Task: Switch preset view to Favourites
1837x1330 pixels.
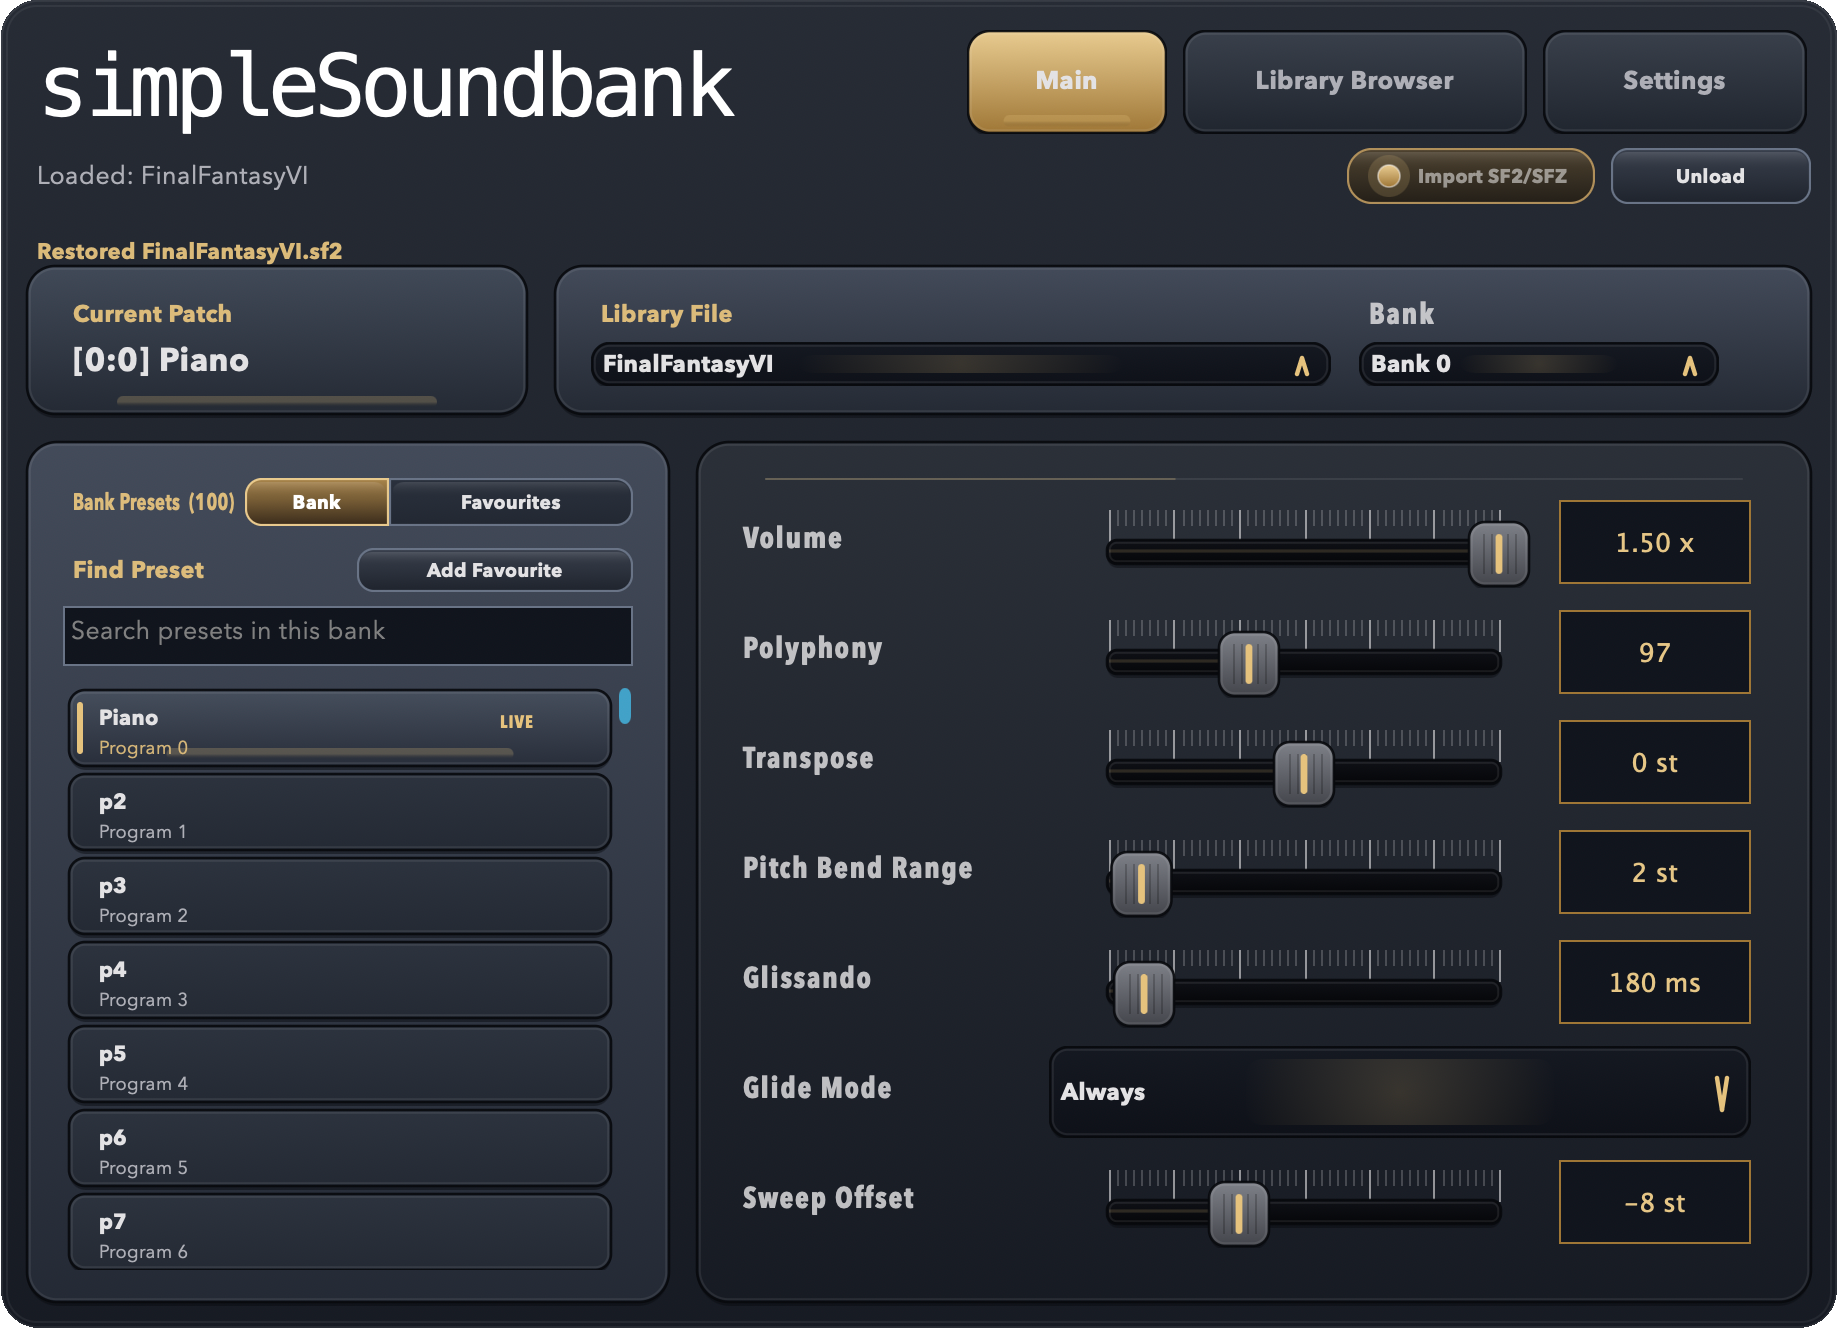Action: (510, 502)
